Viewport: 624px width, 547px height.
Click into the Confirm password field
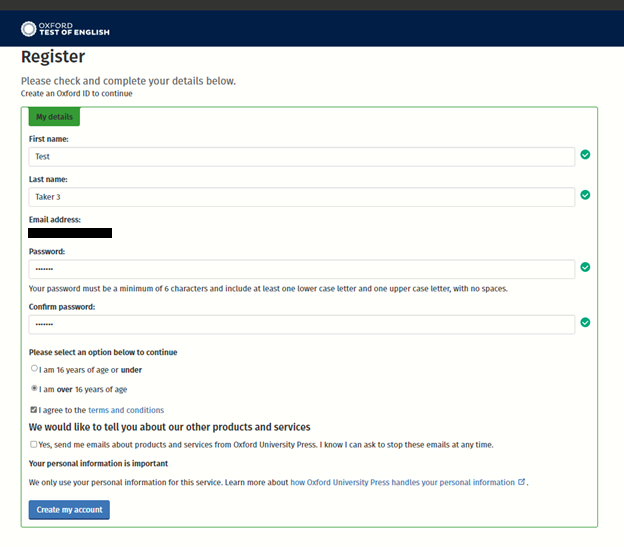(x=301, y=324)
